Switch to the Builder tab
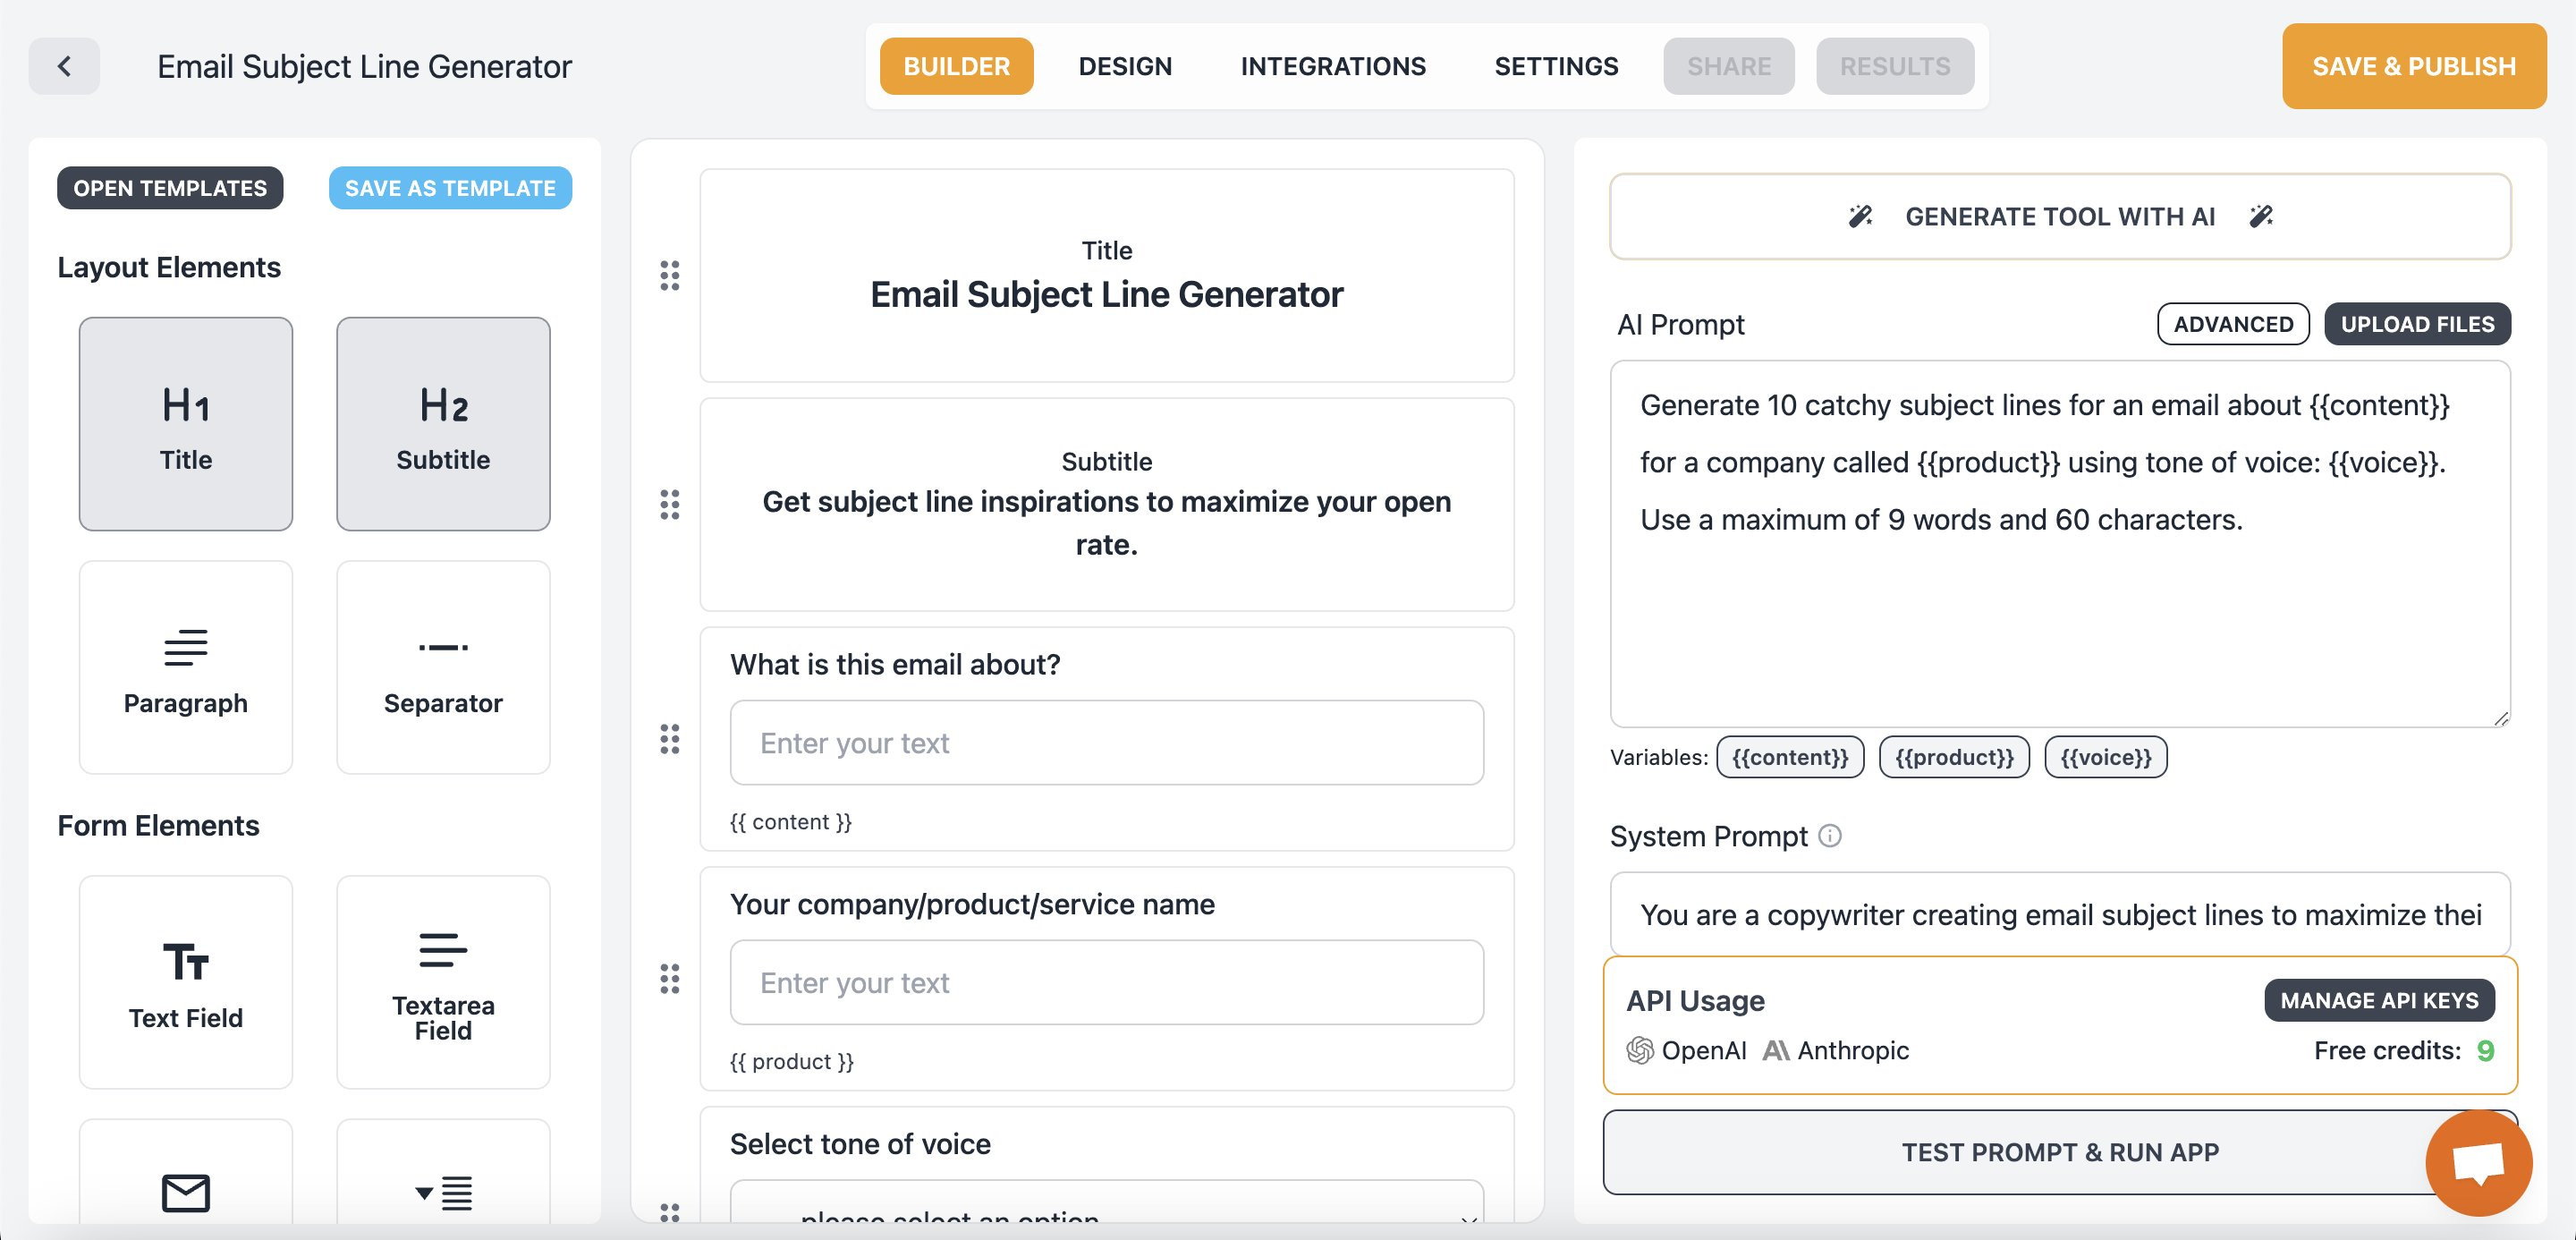The height and width of the screenshot is (1240, 2576). [x=956, y=66]
